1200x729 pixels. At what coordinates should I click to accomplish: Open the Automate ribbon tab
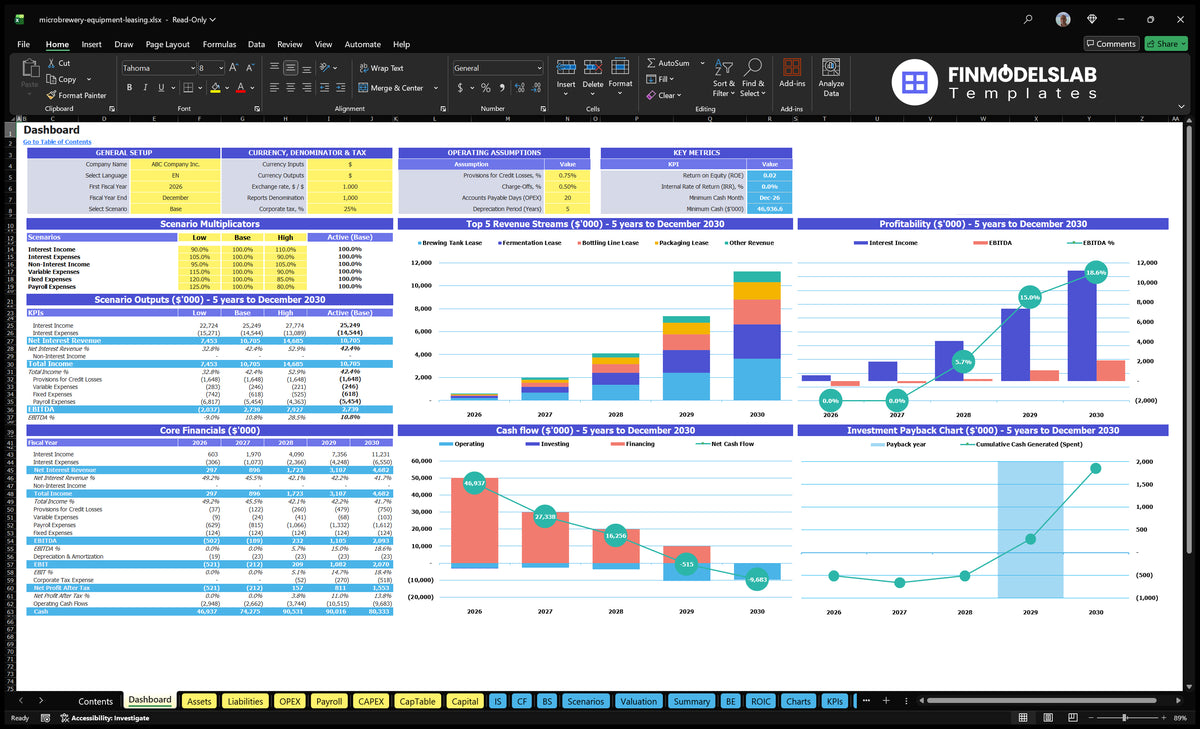(362, 44)
